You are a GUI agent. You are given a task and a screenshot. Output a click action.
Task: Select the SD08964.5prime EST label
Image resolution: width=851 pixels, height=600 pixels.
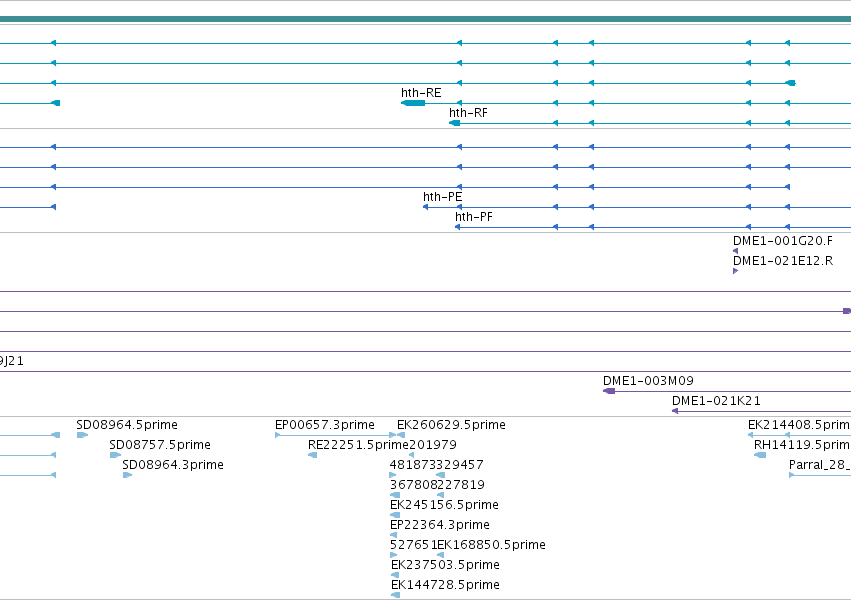[127, 425]
